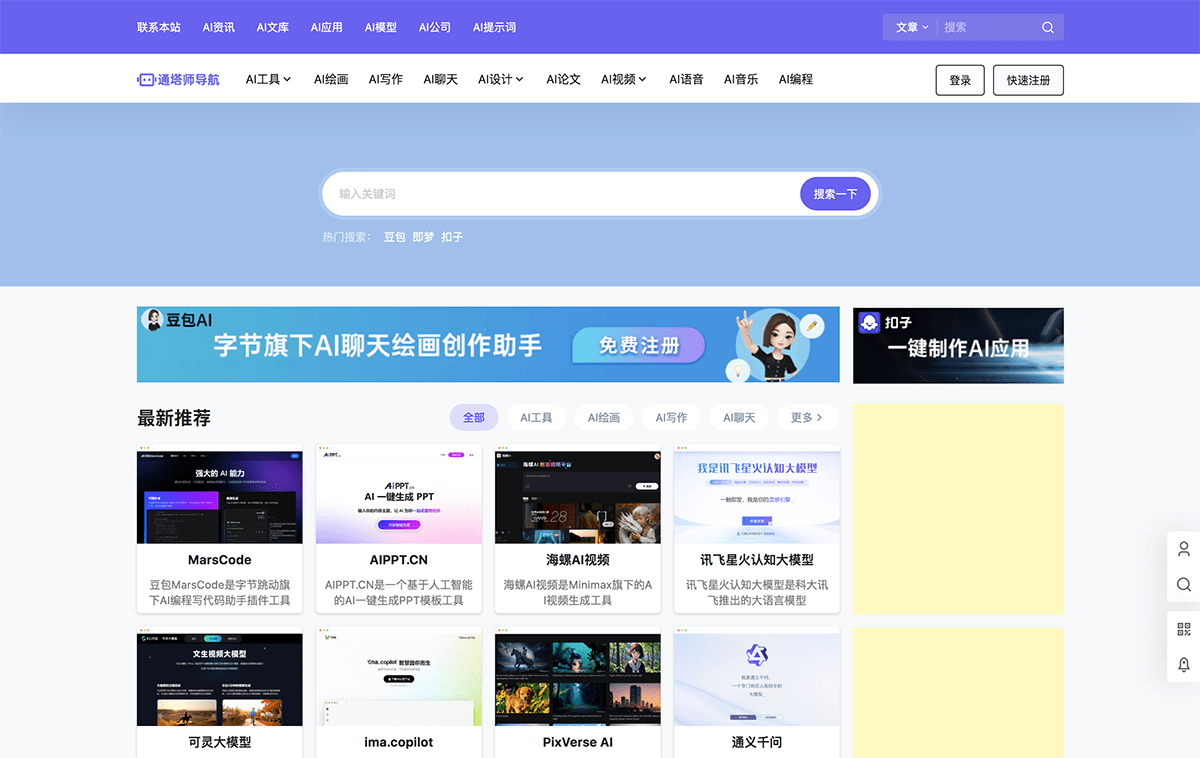Click the 快速注册 button
This screenshot has width=1200, height=758.
point(1028,80)
